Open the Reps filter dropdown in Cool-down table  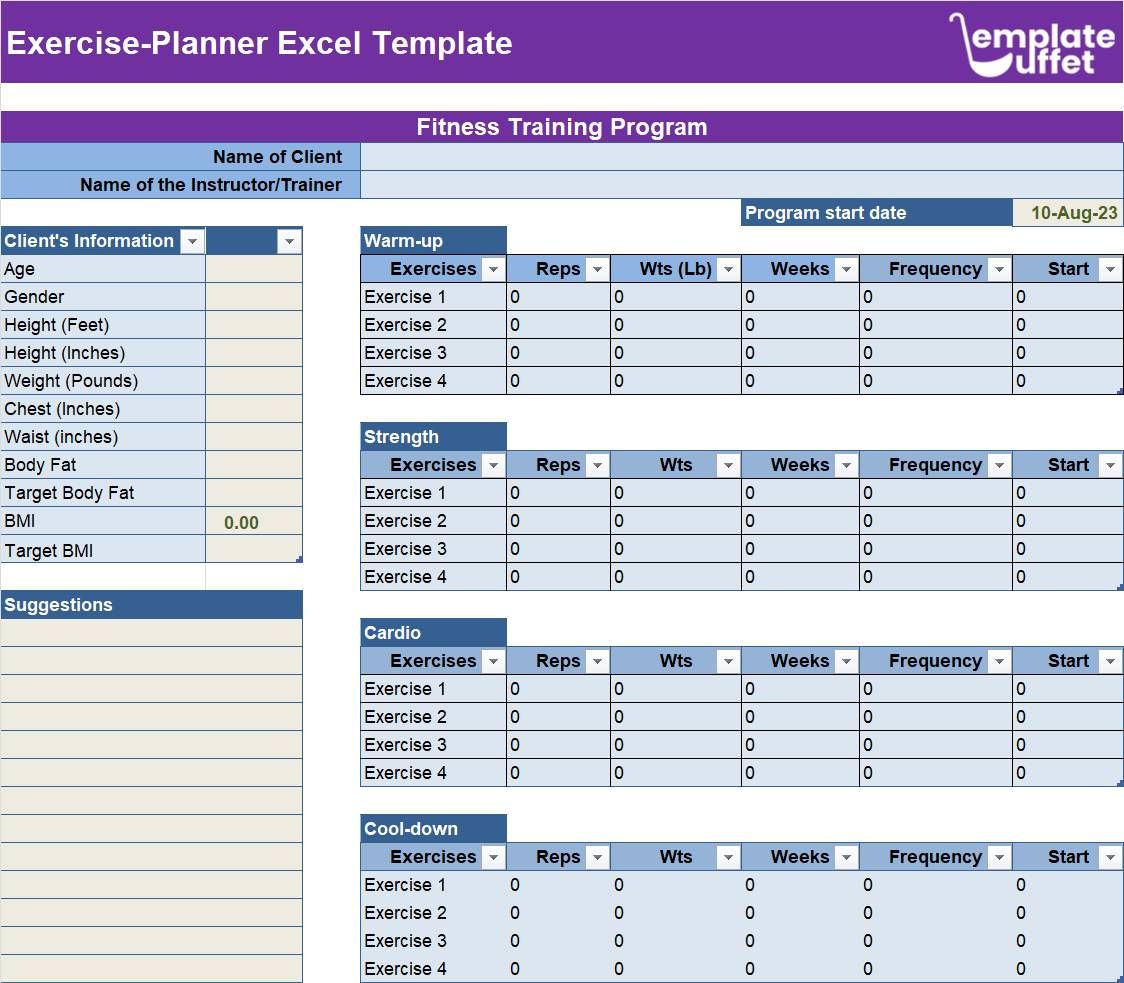tap(597, 856)
